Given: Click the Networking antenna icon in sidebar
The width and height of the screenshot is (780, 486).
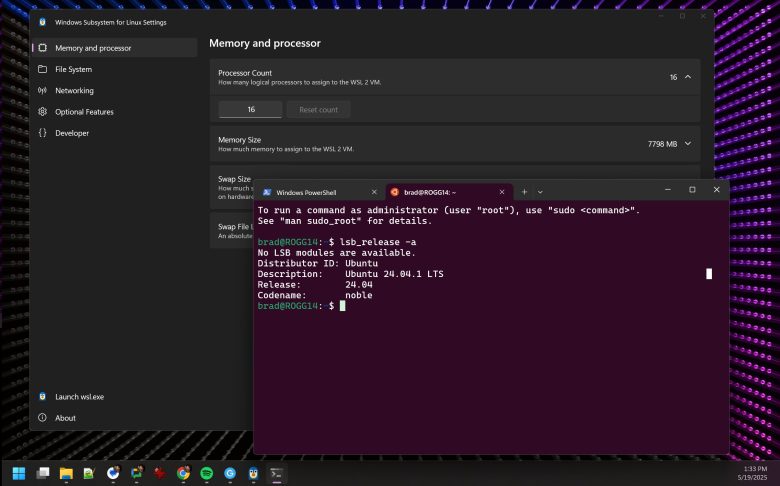Looking at the screenshot, I should tap(43, 91).
